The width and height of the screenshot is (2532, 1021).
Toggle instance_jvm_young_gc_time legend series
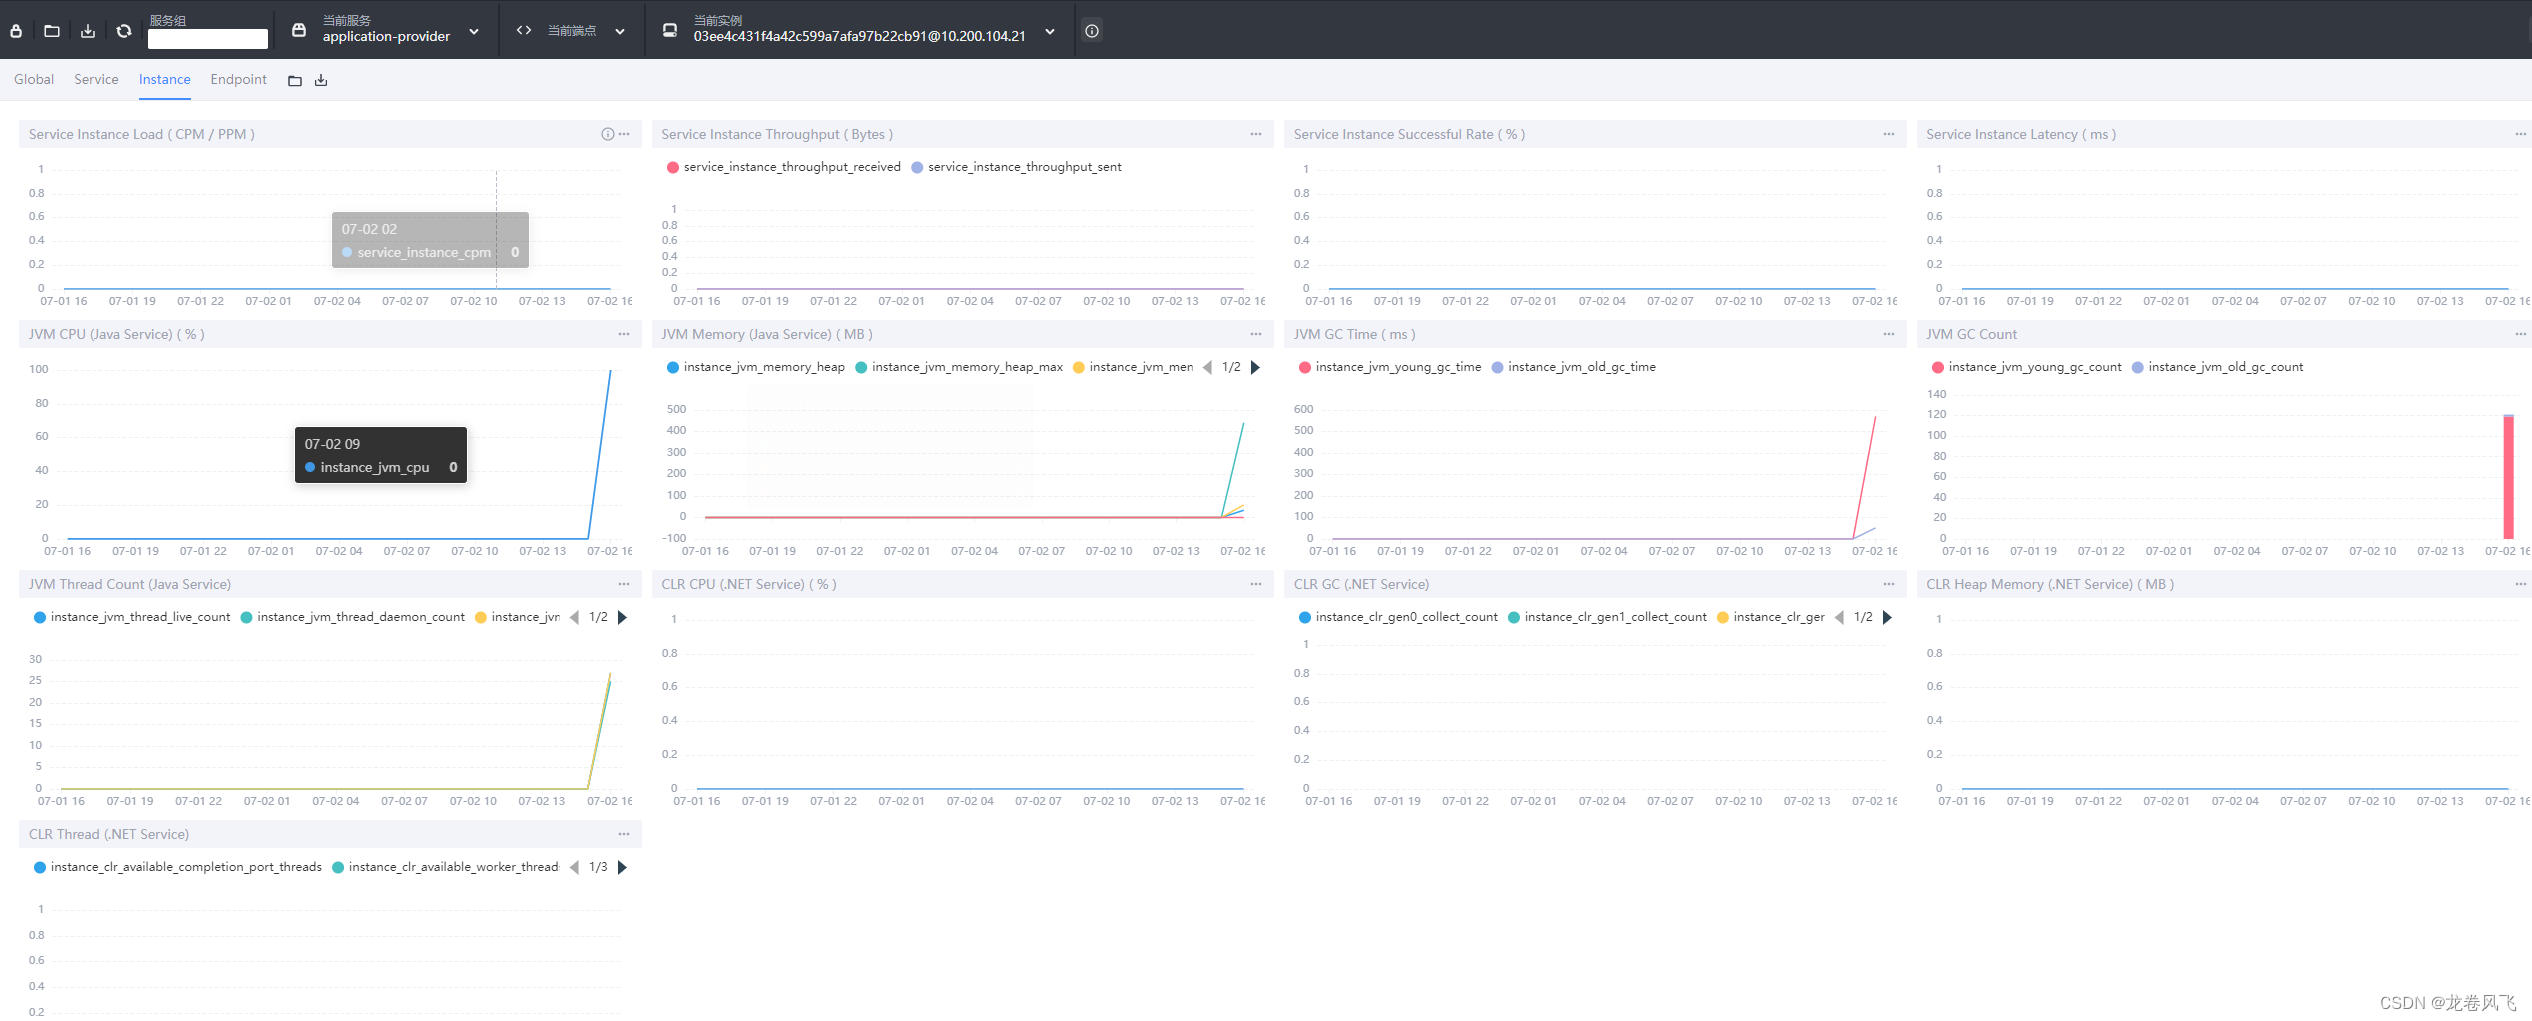pos(1390,367)
